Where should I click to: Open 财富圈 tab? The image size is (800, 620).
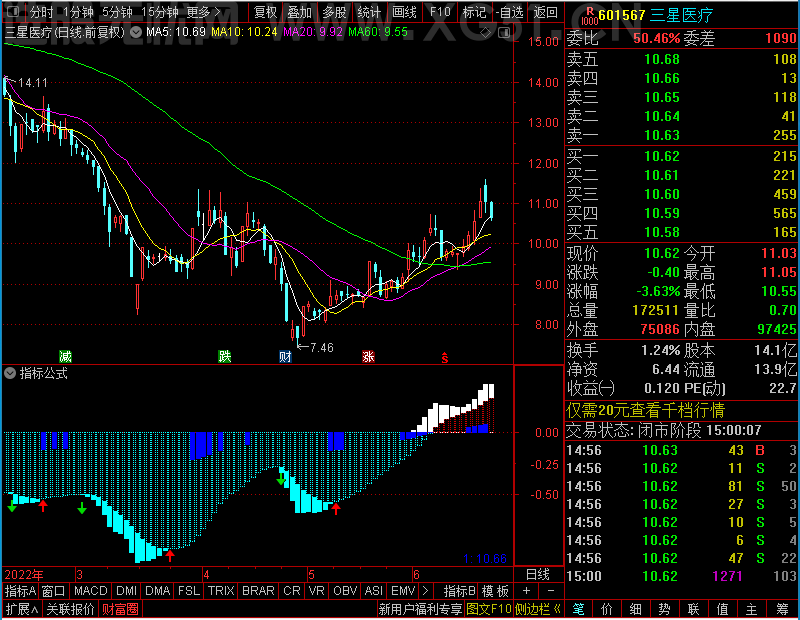point(120,609)
